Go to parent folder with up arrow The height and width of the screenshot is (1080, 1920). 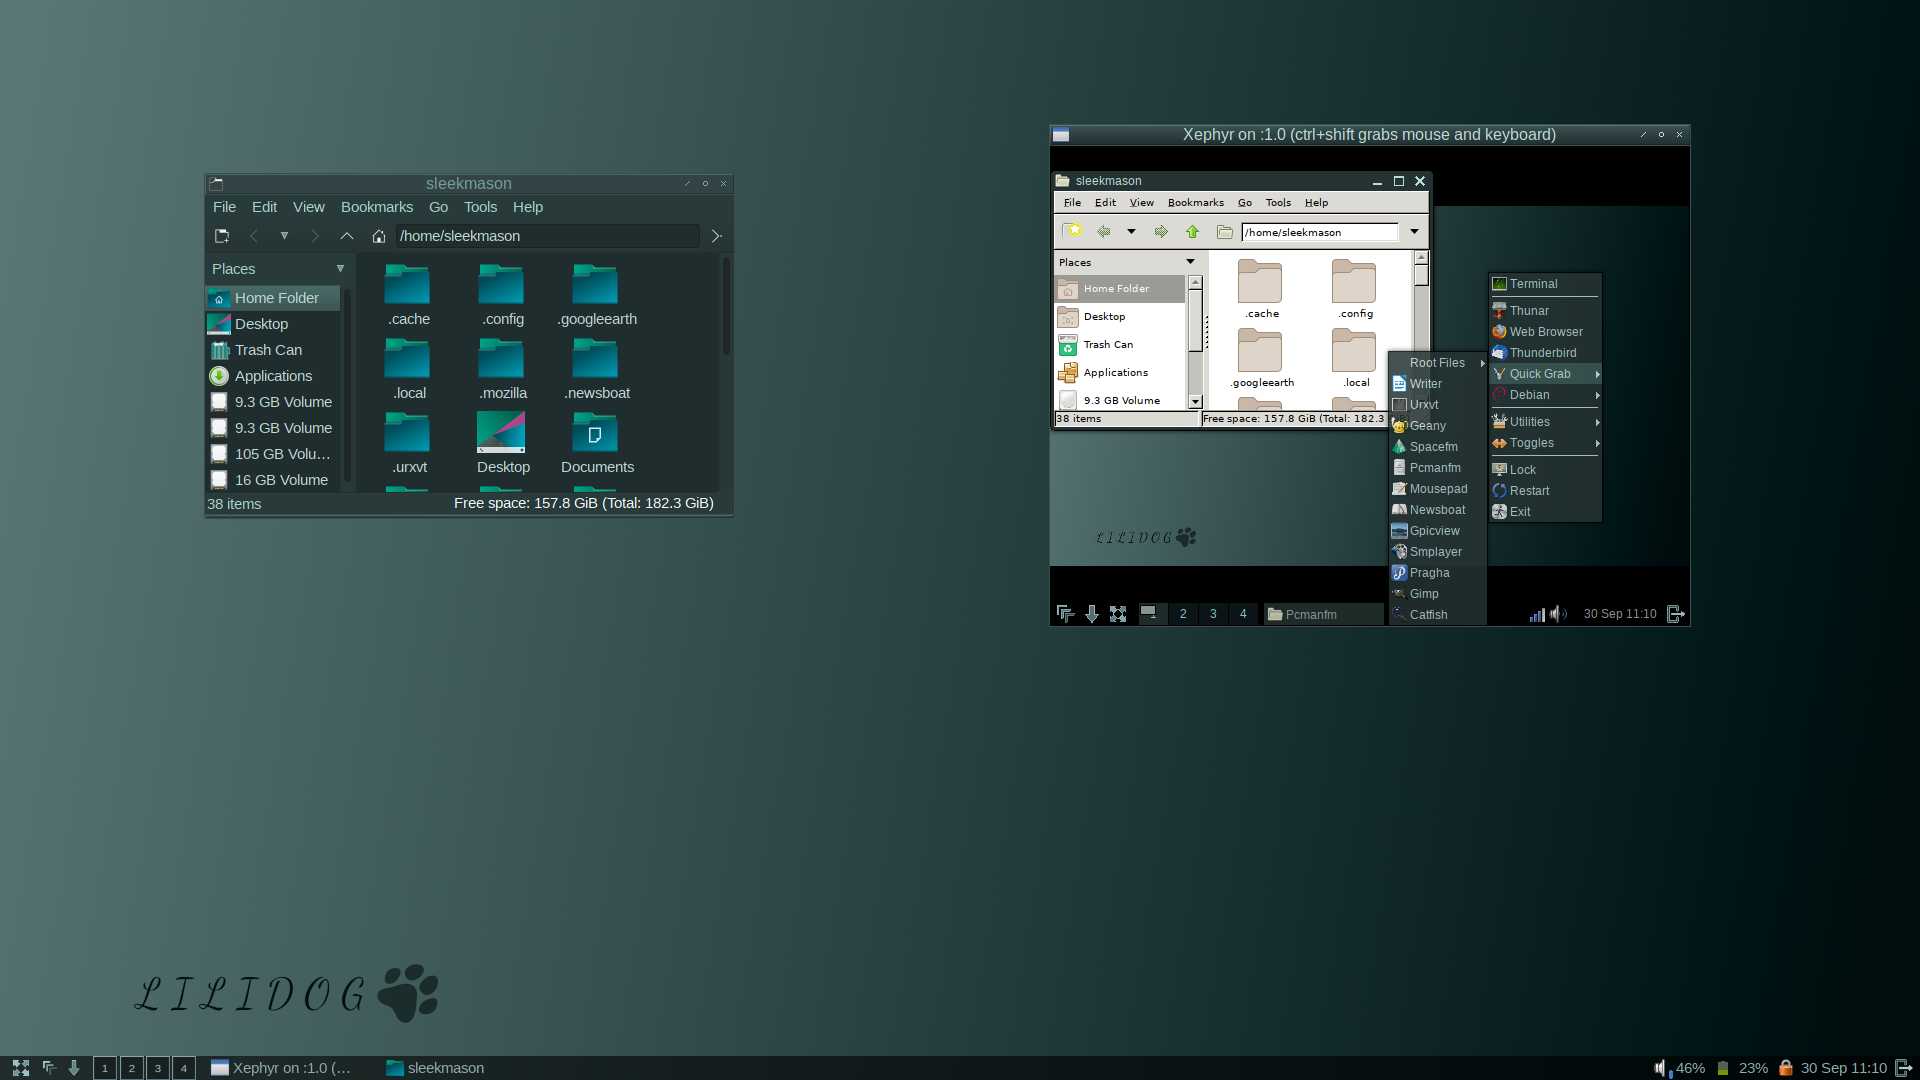[x=347, y=236]
